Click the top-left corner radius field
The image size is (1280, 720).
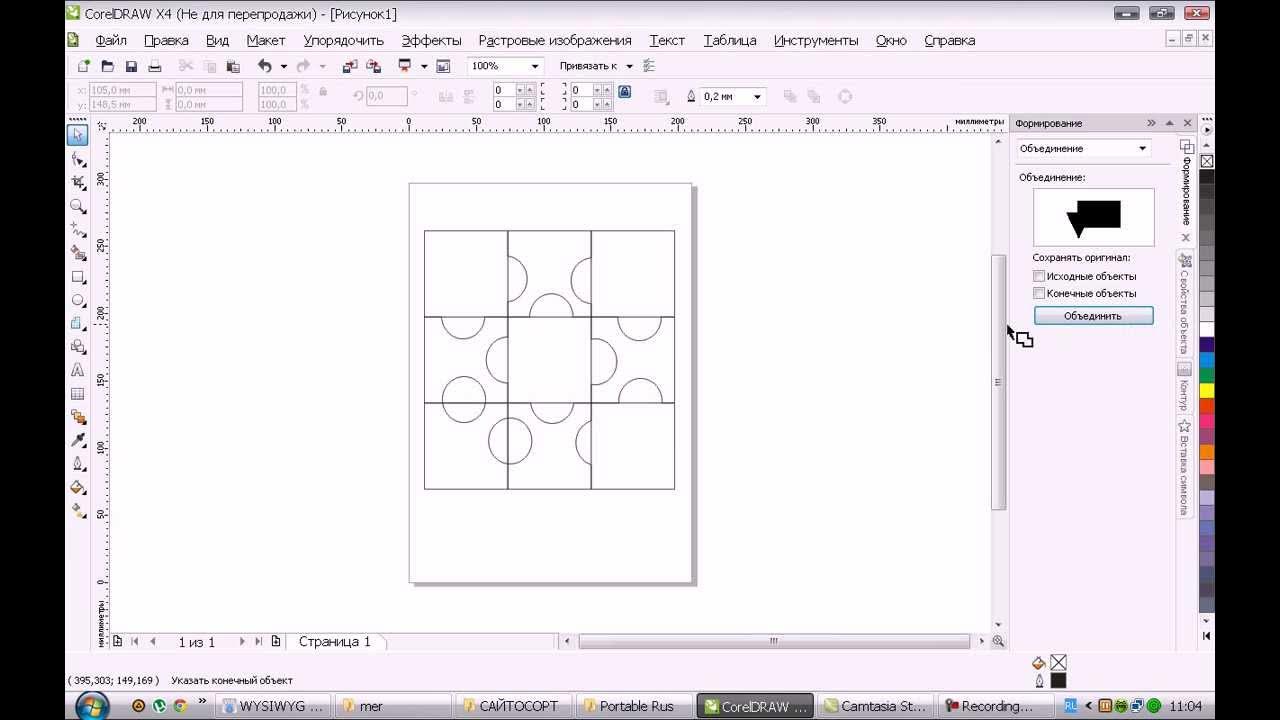[x=504, y=90]
